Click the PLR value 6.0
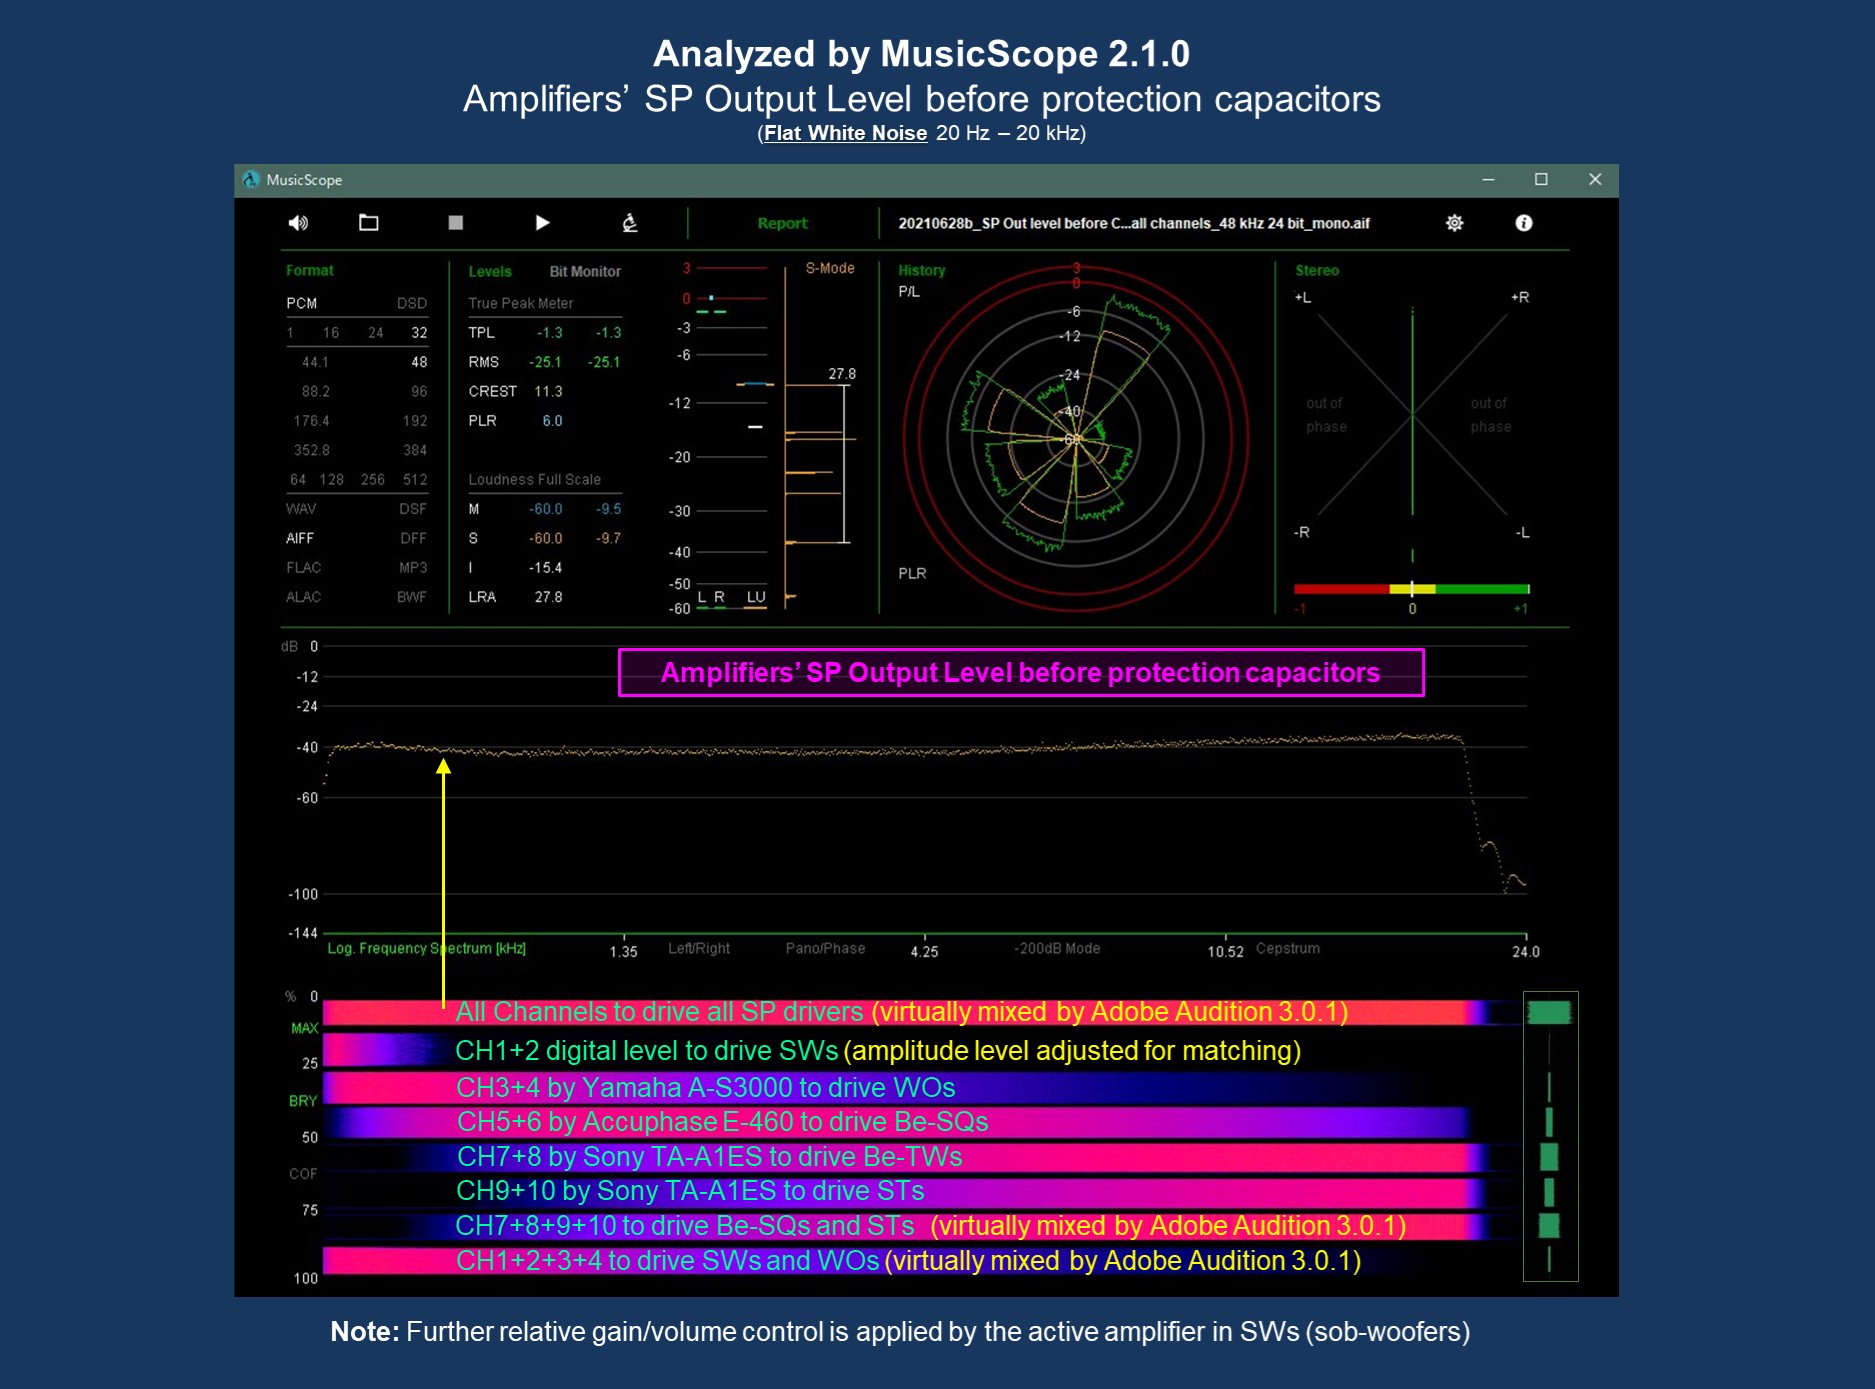The height and width of the screenshot is (1389, 1875). pos(552,421)
